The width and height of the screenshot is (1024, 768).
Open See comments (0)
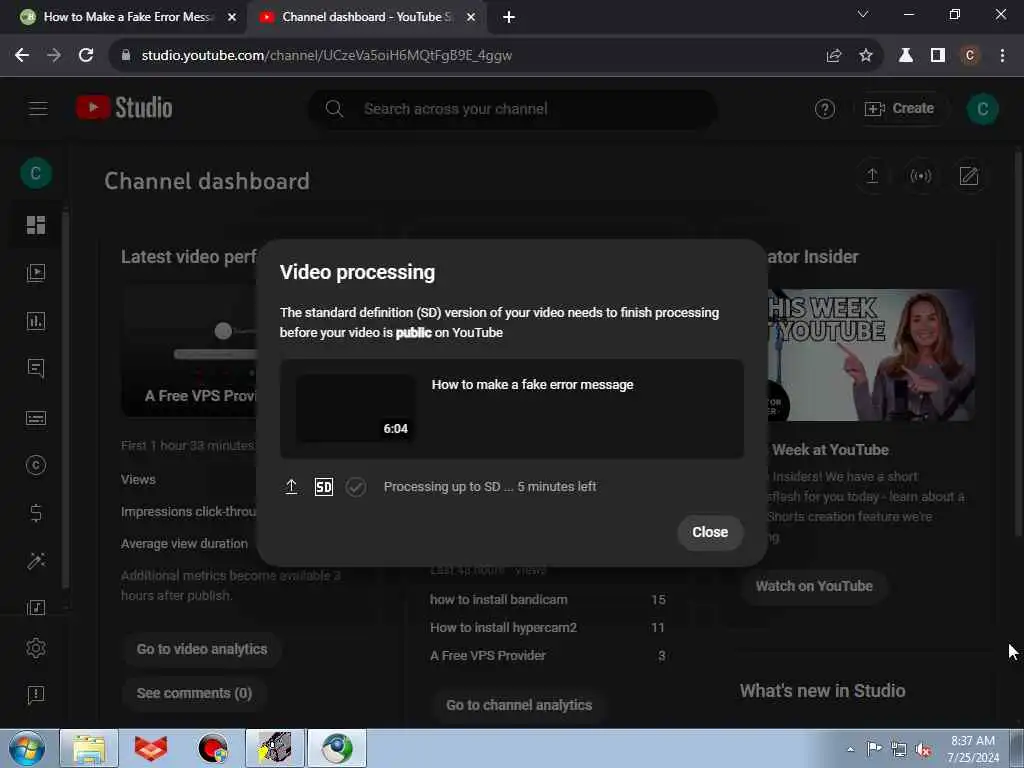(194, 694)
